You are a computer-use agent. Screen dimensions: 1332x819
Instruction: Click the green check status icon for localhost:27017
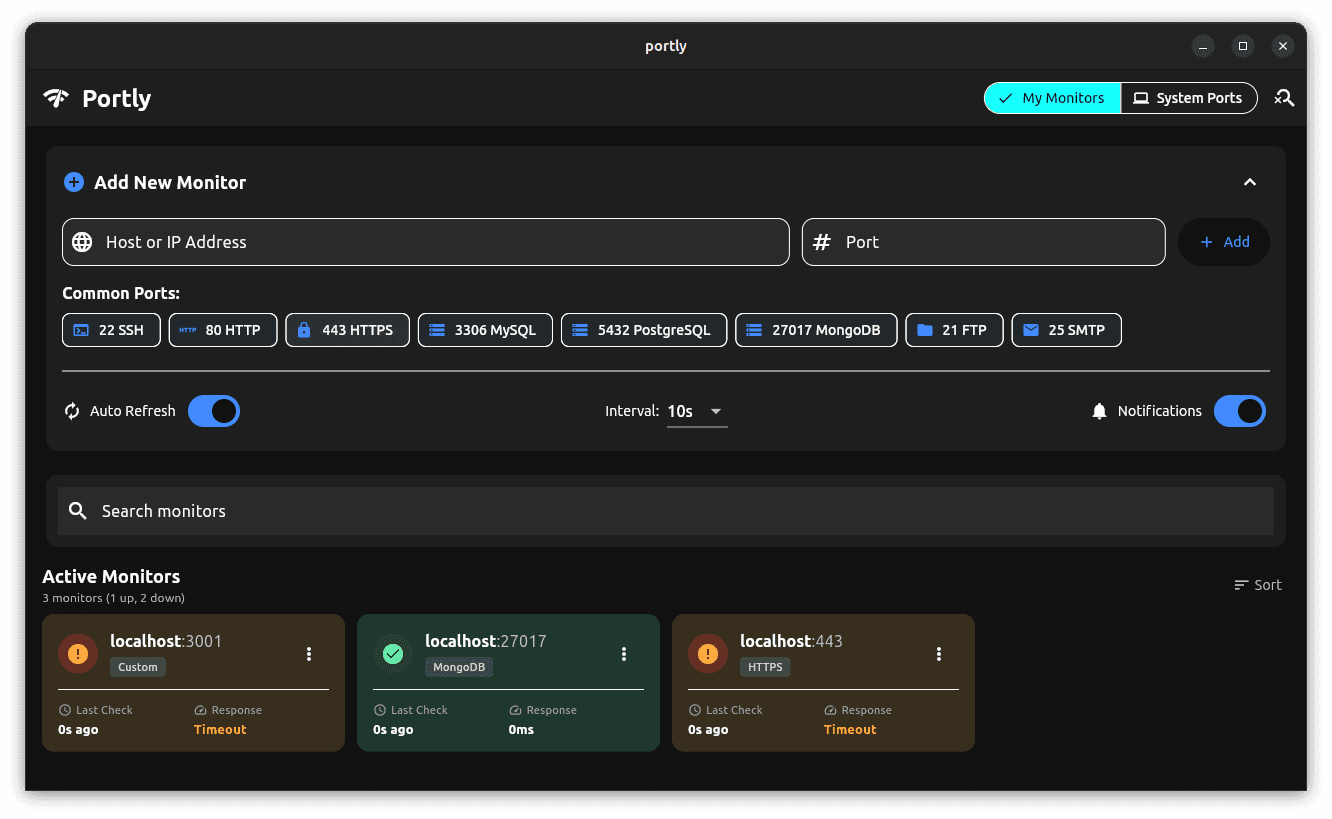pyautogui.click(x=393, y=654)
